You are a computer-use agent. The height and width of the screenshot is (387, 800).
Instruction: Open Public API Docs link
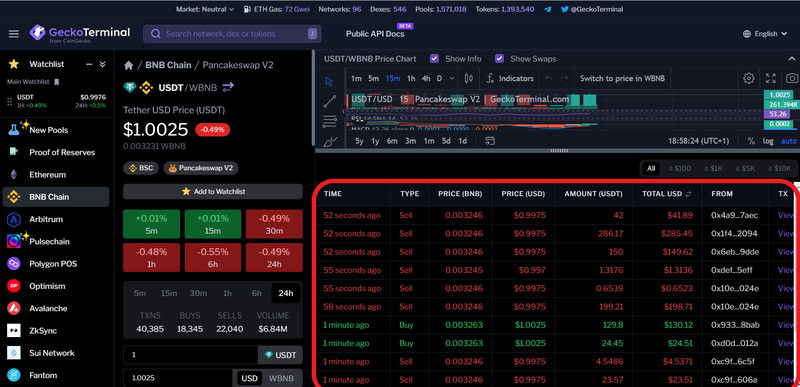pos(375,34)
